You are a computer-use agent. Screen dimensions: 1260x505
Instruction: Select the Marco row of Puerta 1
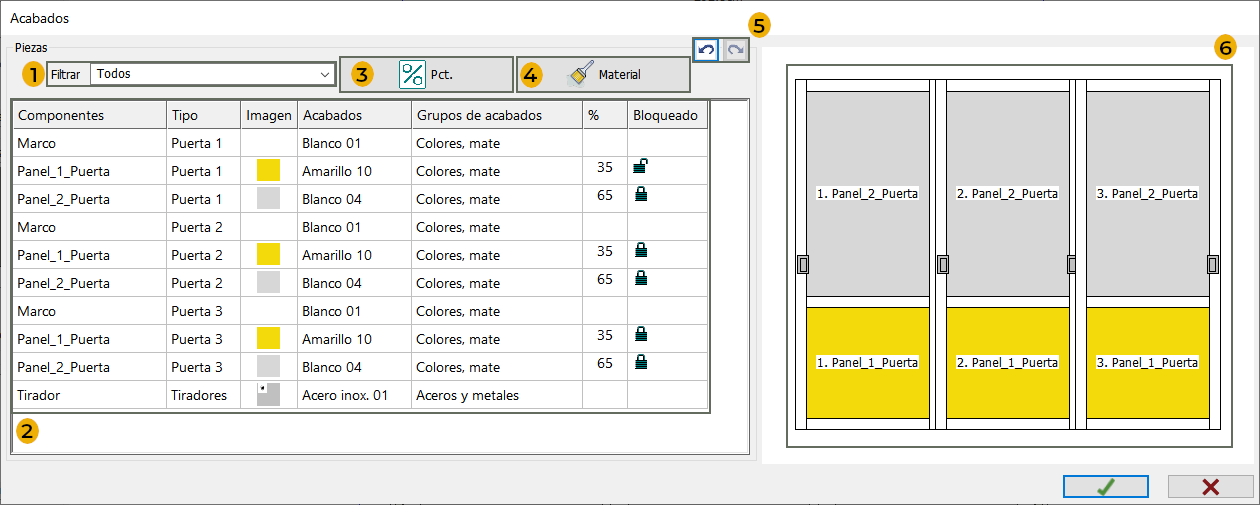[361, 143]
